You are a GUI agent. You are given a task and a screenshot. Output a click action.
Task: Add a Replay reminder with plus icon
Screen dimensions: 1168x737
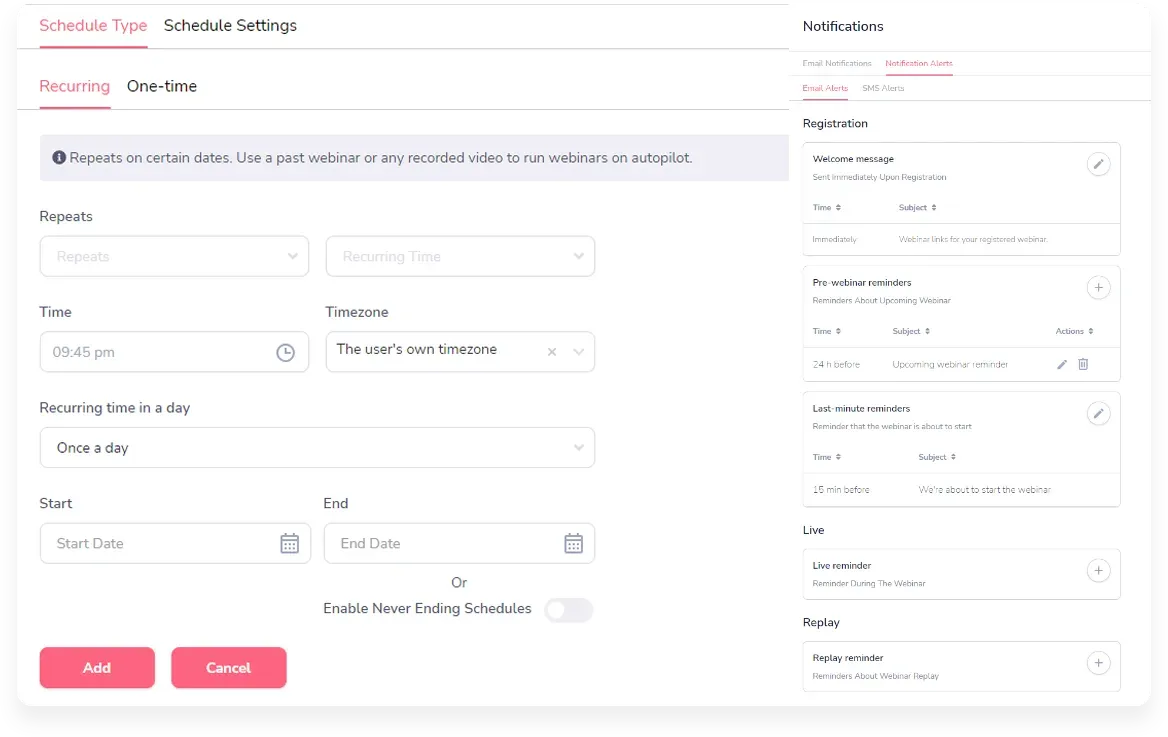1098,663
